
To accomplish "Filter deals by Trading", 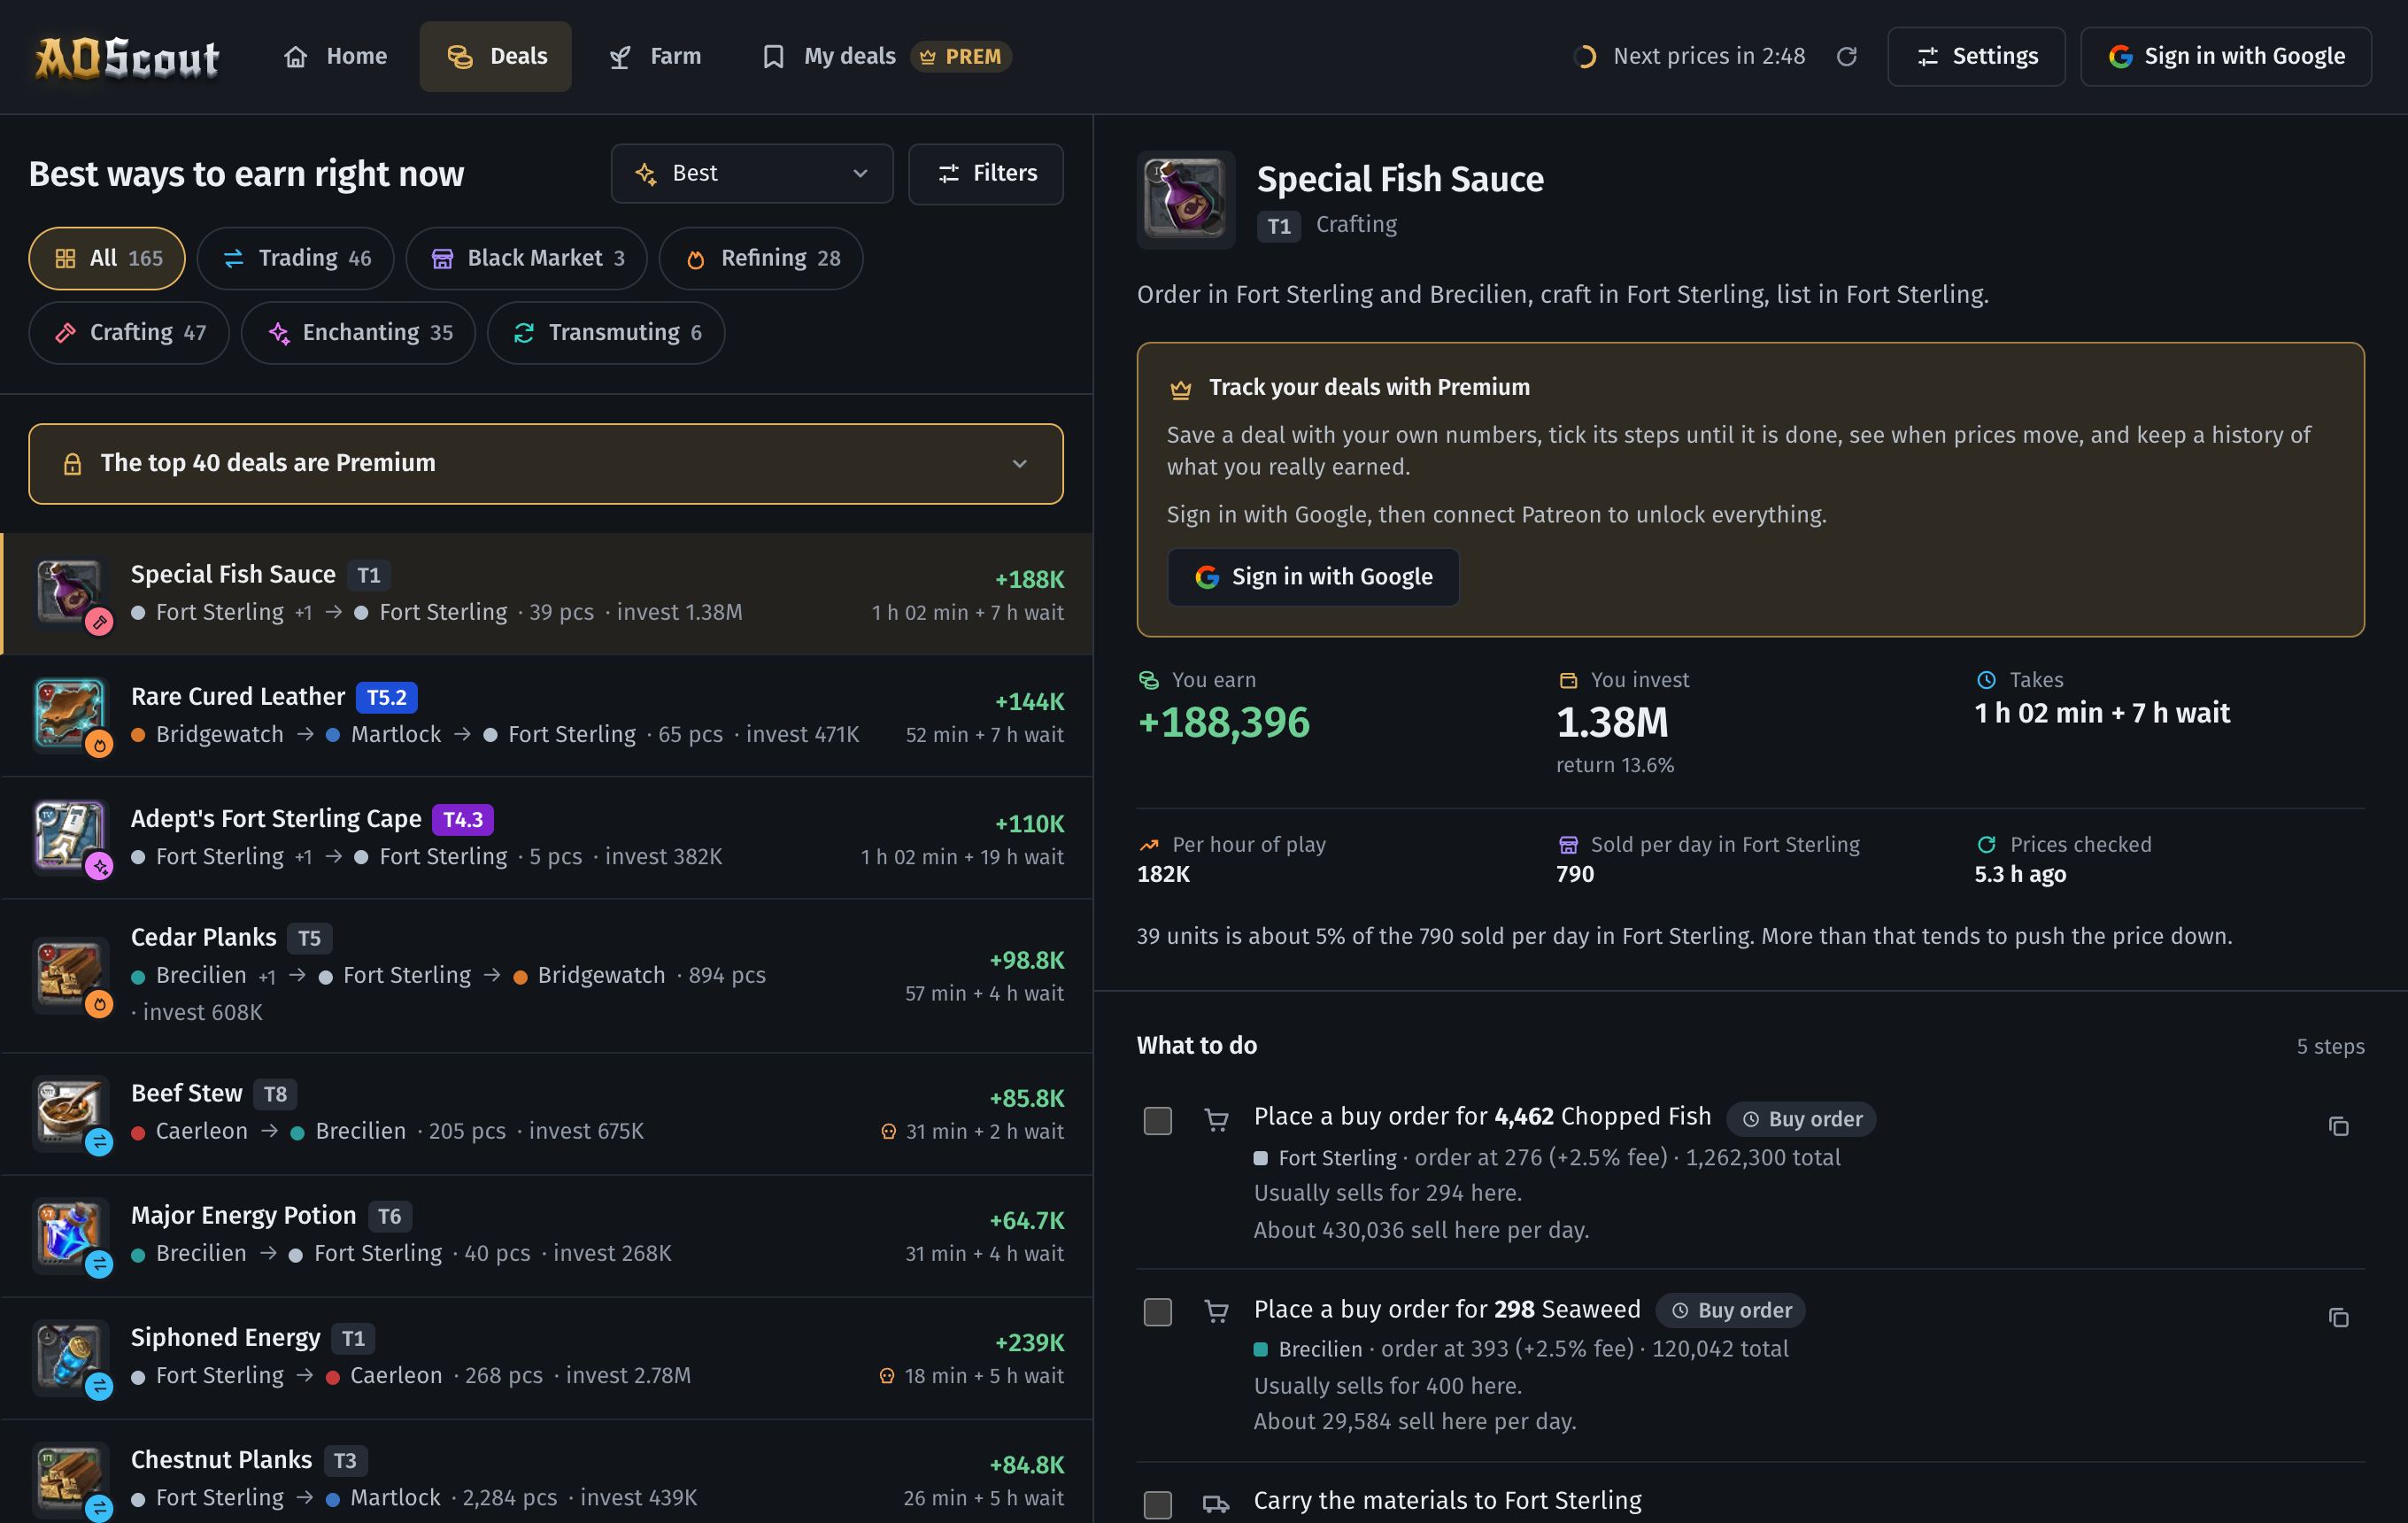I will coord(295,259).
